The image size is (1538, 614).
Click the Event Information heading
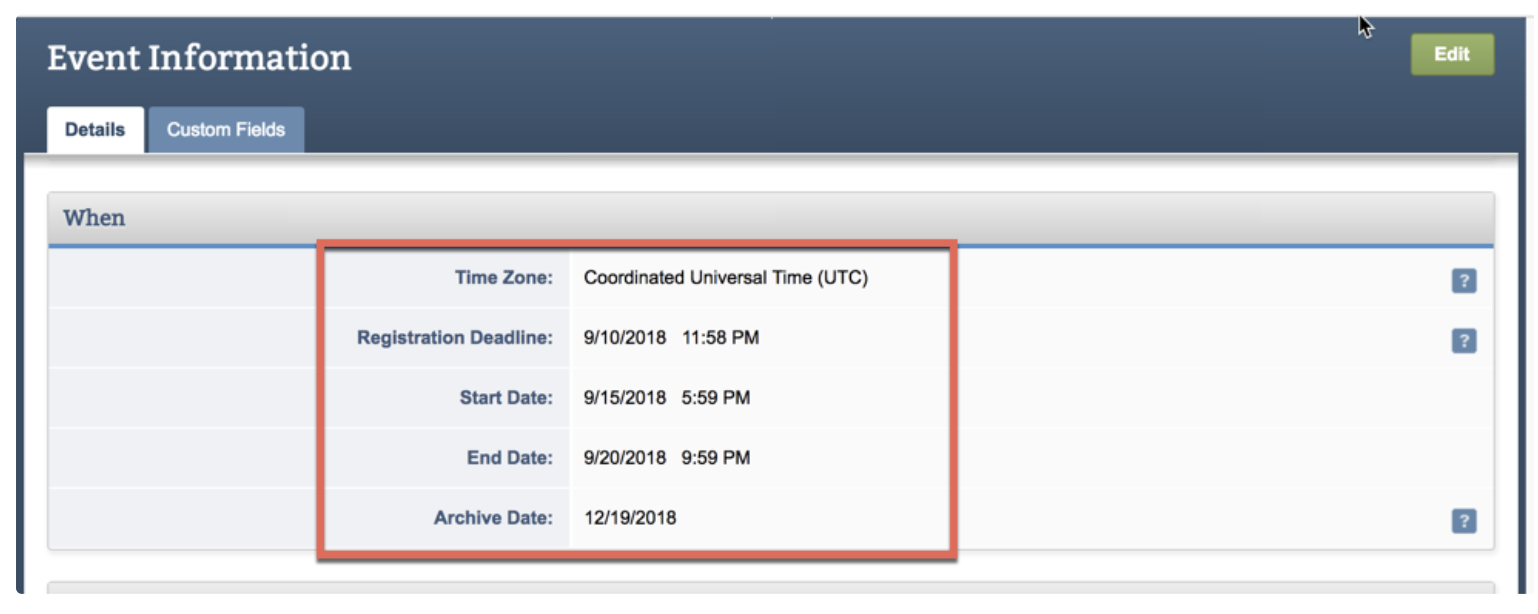click(199, 58)
